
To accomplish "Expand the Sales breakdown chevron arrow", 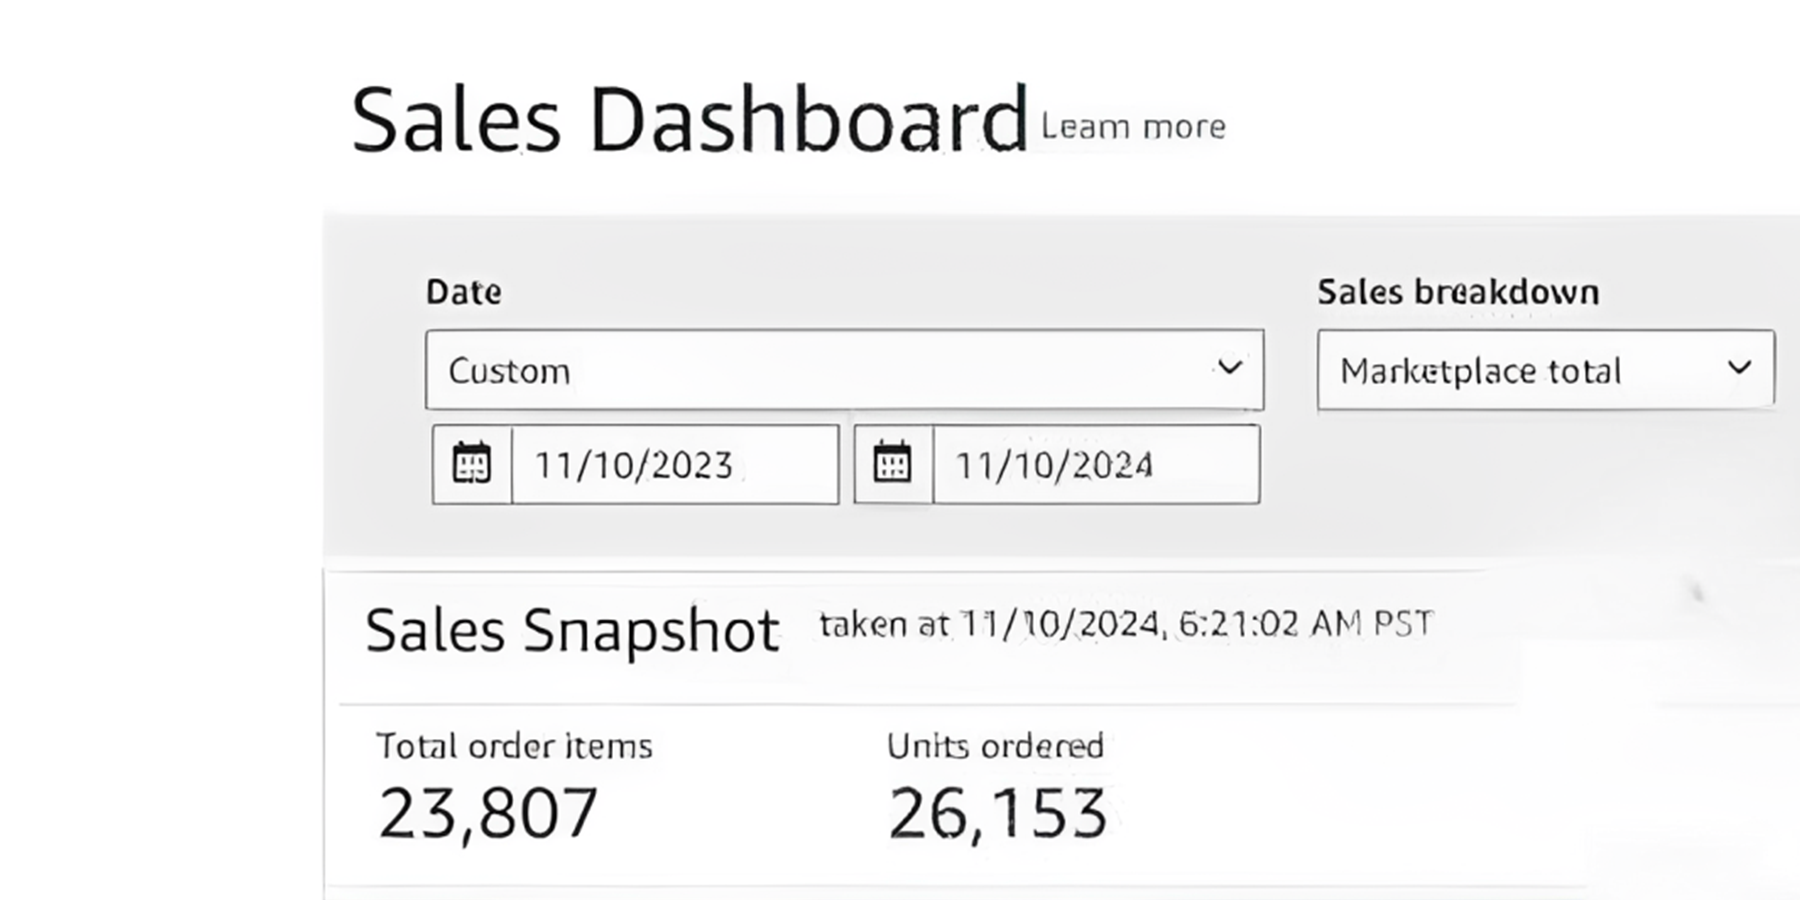I will pyautogui.click(x=1739, y=368).
